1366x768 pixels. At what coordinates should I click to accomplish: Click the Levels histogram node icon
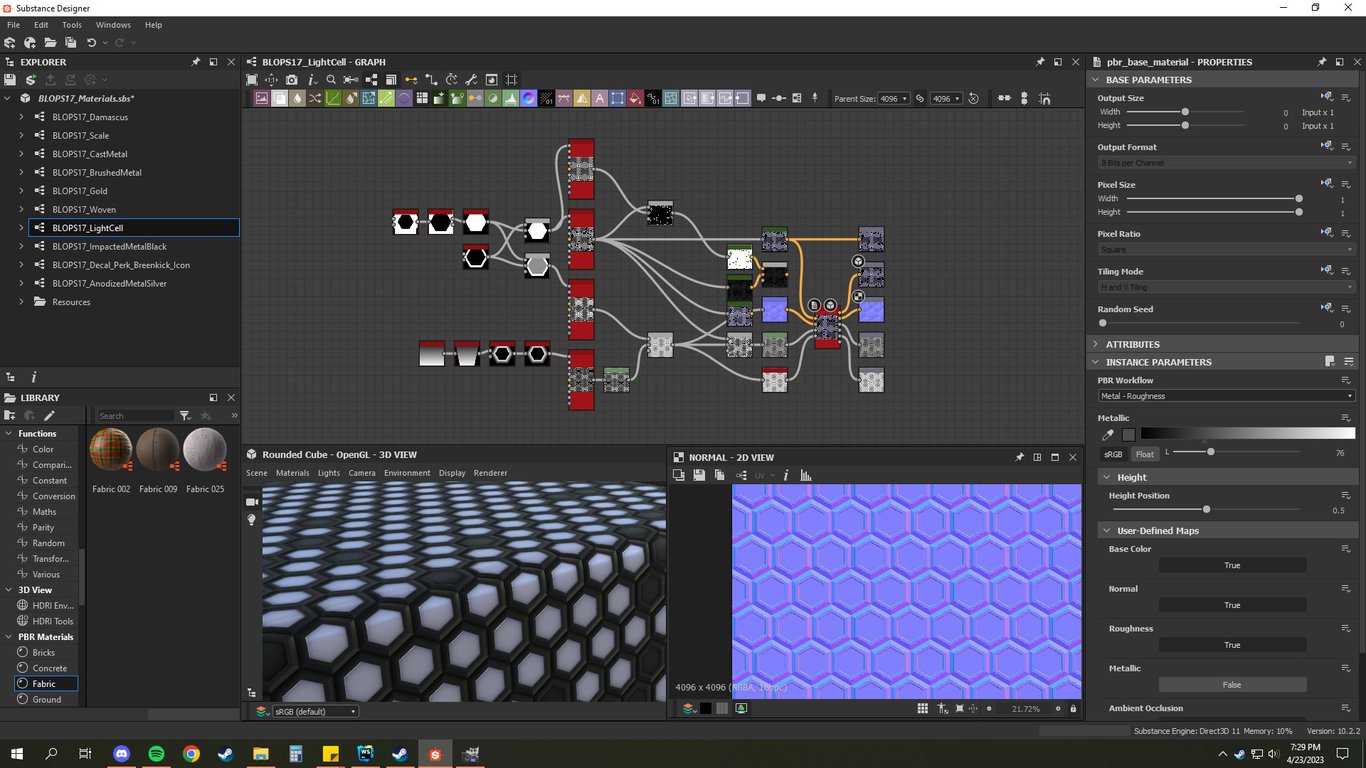click(510, 99)
